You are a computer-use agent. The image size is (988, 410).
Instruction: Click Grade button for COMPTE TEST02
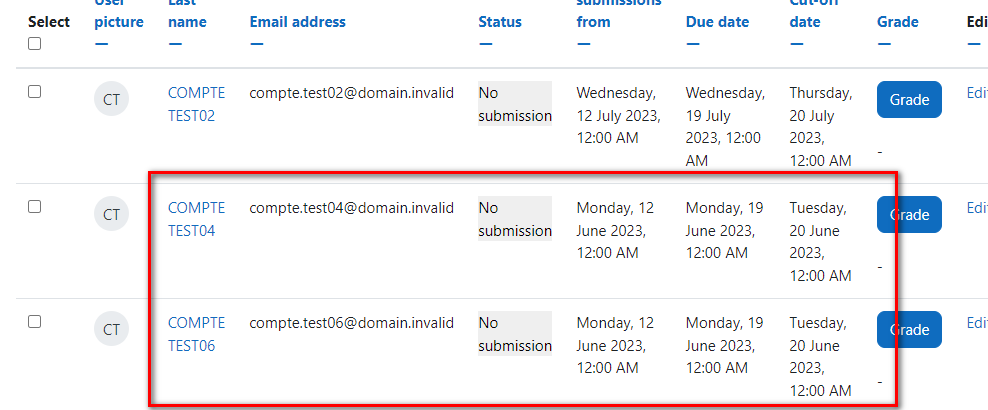(909, 100)
